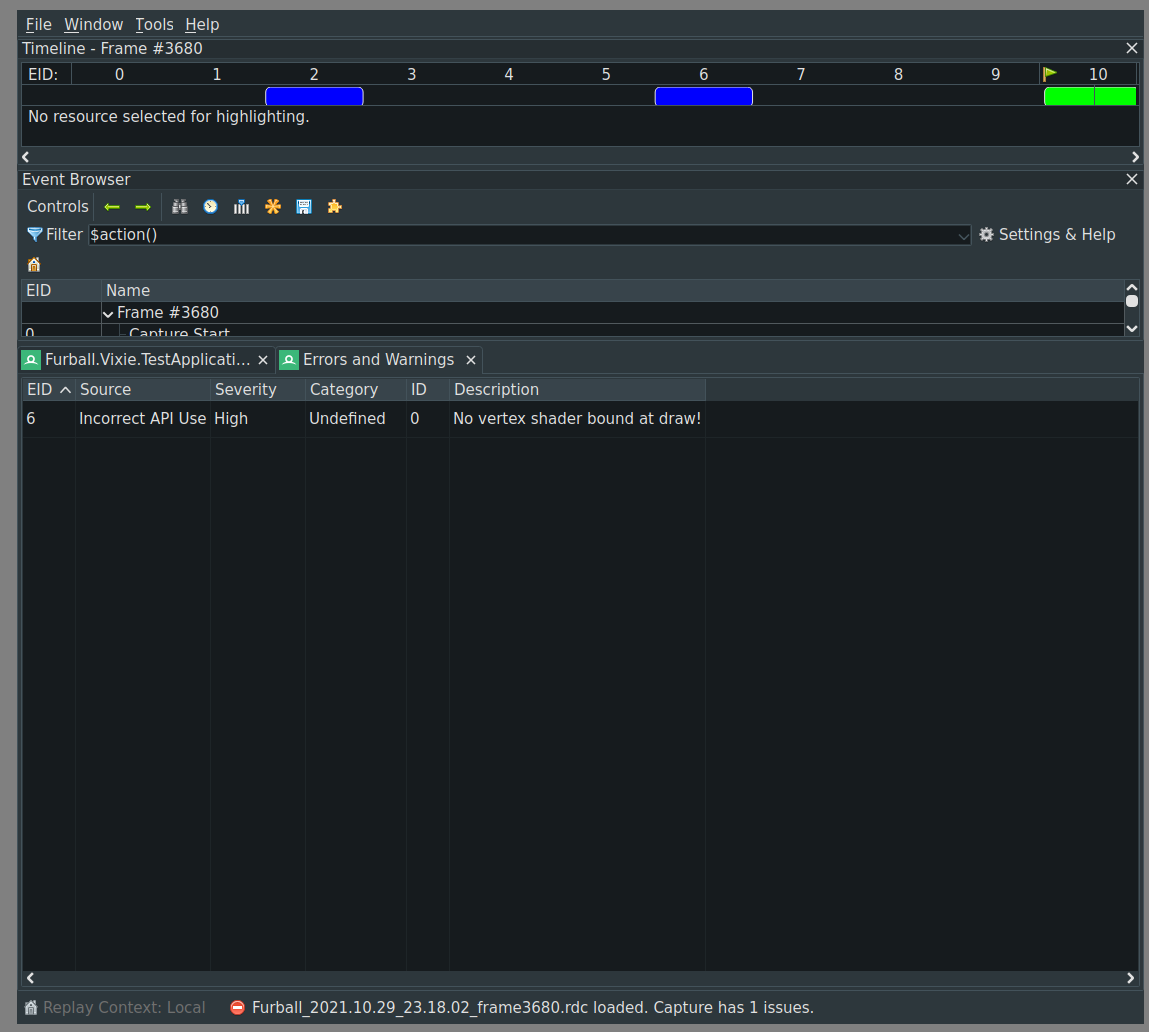
Task: Click the blue timeline bar under EID 6
Action: [x=703, y=96]
